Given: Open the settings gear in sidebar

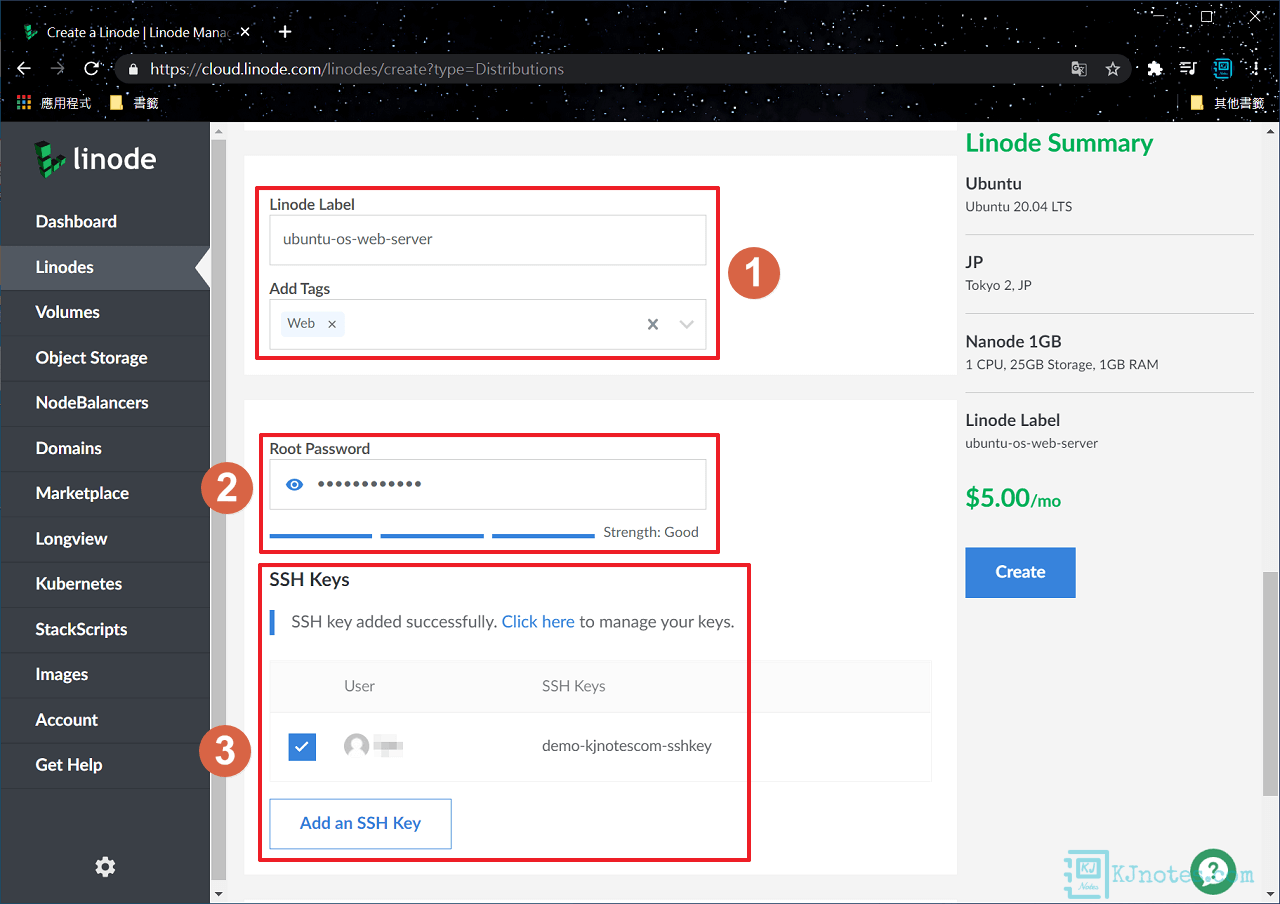Looking at the screenshot, I should (105, 867).
